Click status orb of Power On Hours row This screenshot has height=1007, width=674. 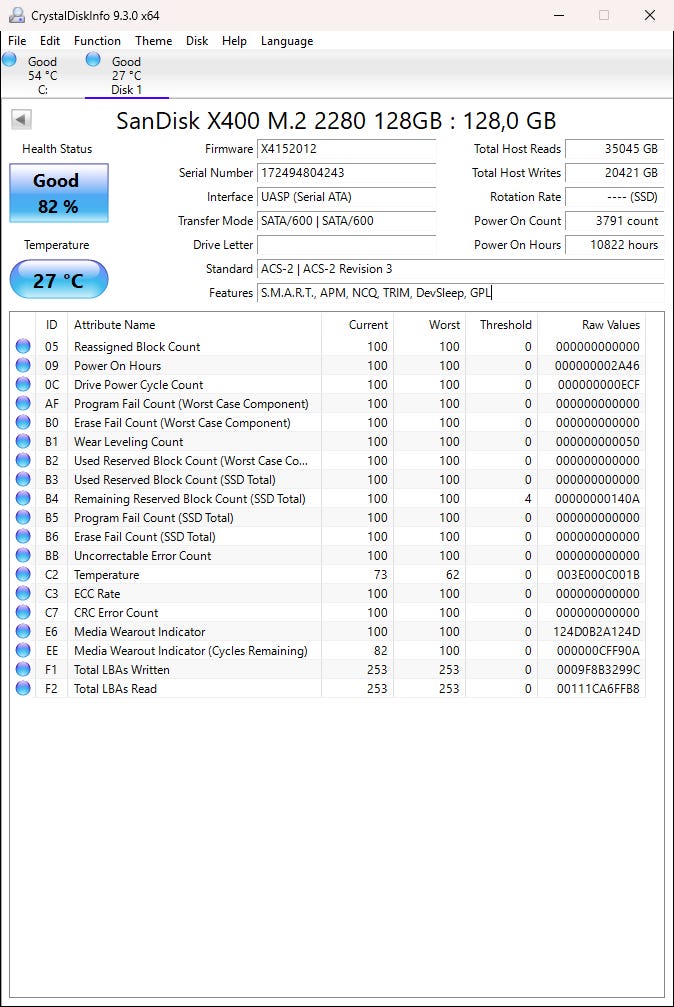click(23, 365)
